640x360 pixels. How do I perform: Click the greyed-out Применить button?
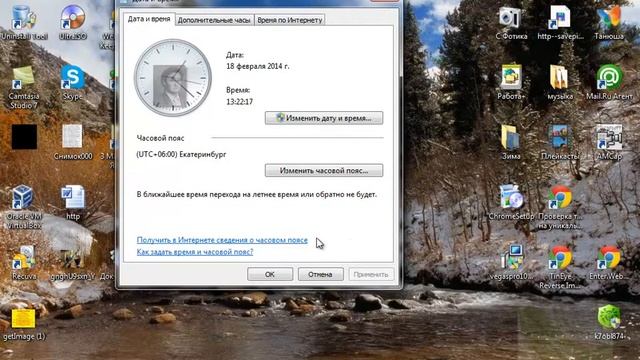pos(371,274)
